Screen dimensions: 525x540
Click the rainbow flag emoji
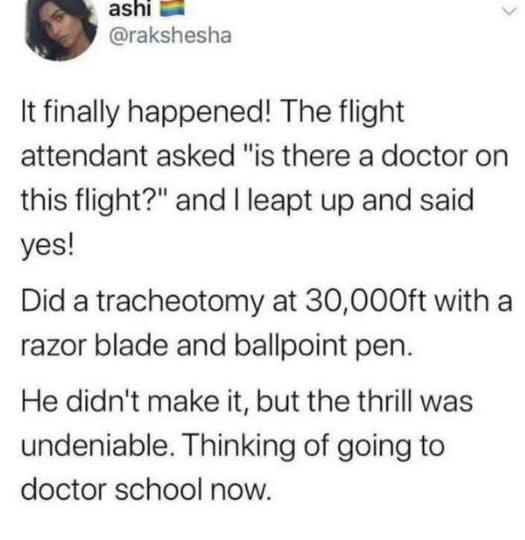tap(172, 9)
